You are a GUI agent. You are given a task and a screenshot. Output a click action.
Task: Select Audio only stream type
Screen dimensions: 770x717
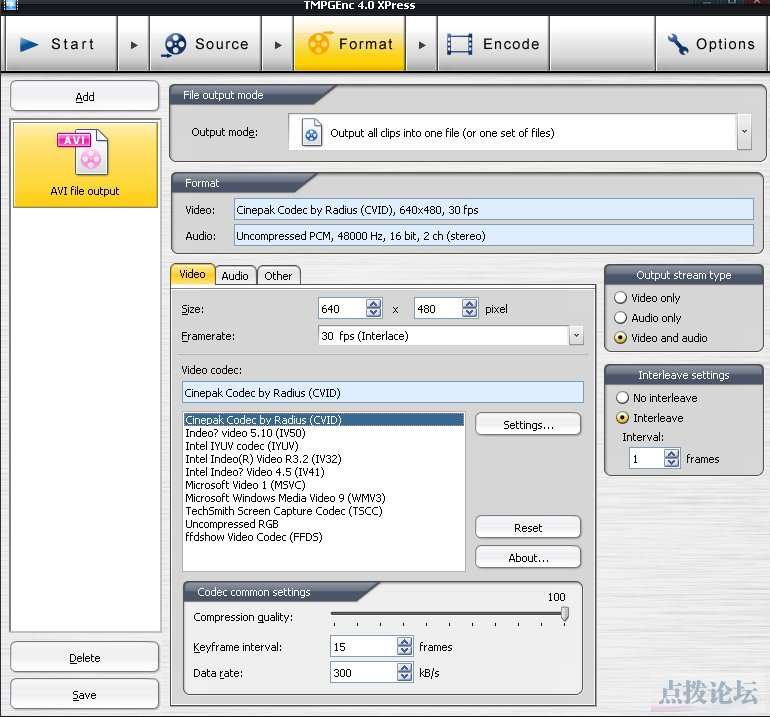point(621,318)
